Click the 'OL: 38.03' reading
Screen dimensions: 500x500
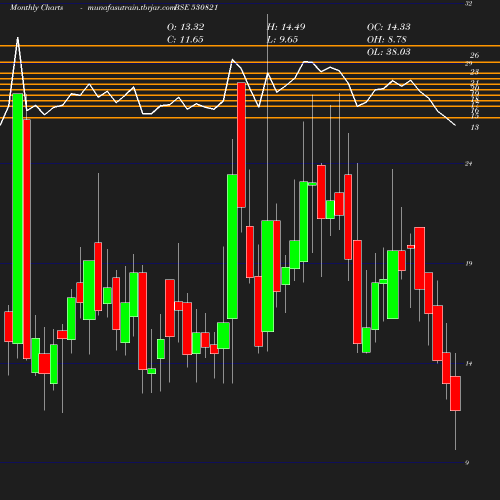(389, 52)
